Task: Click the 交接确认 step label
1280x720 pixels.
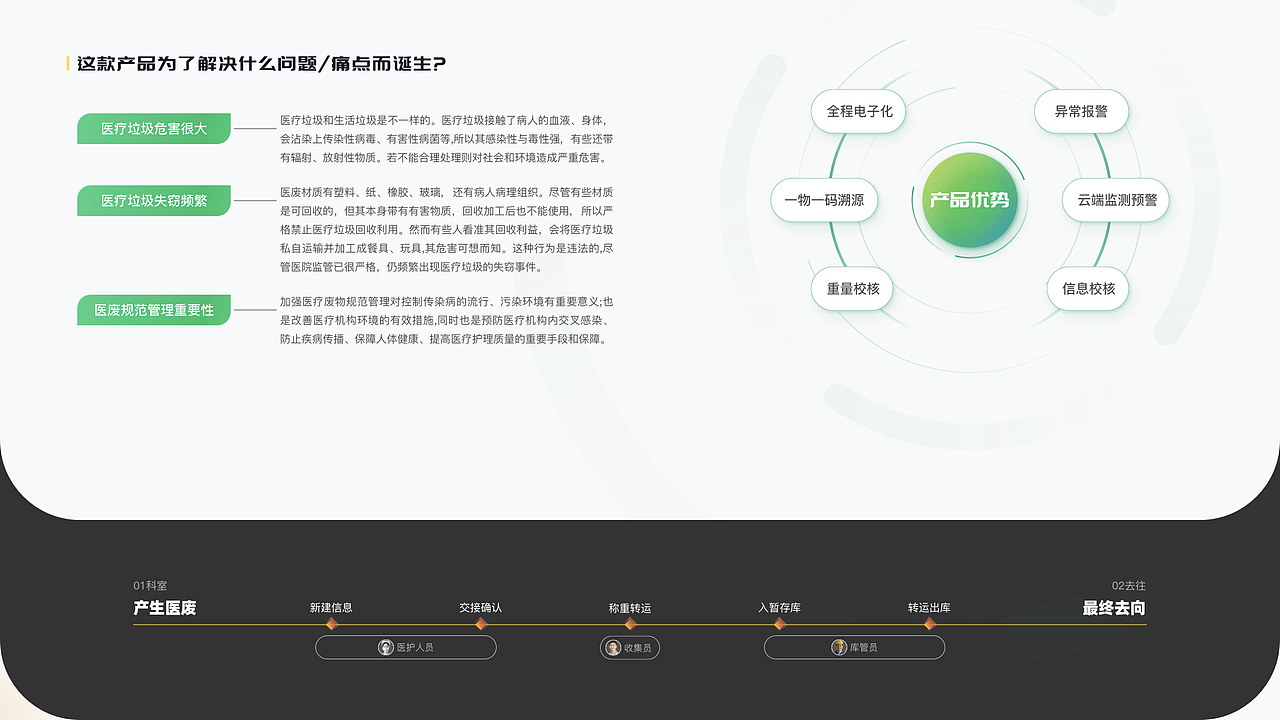Action: point(481,608)
